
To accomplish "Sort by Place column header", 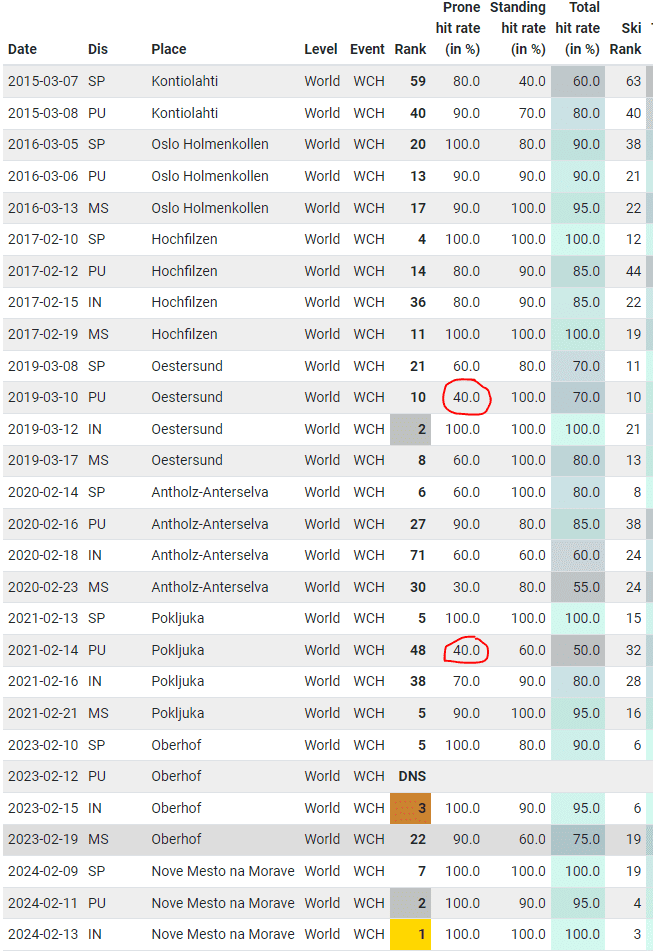I will click(x=169, y=49).
